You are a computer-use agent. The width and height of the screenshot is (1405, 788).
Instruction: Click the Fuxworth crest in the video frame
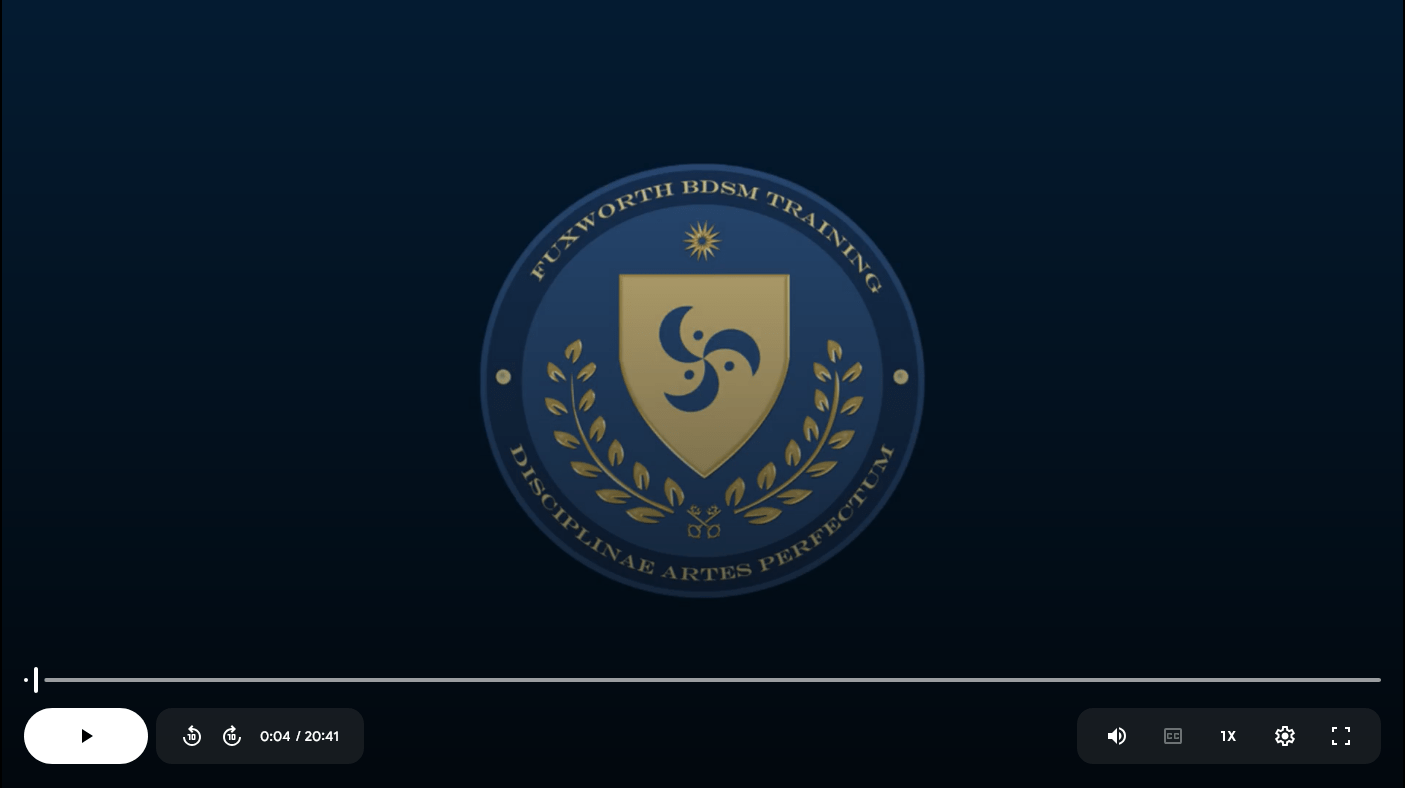coord(702,380)
